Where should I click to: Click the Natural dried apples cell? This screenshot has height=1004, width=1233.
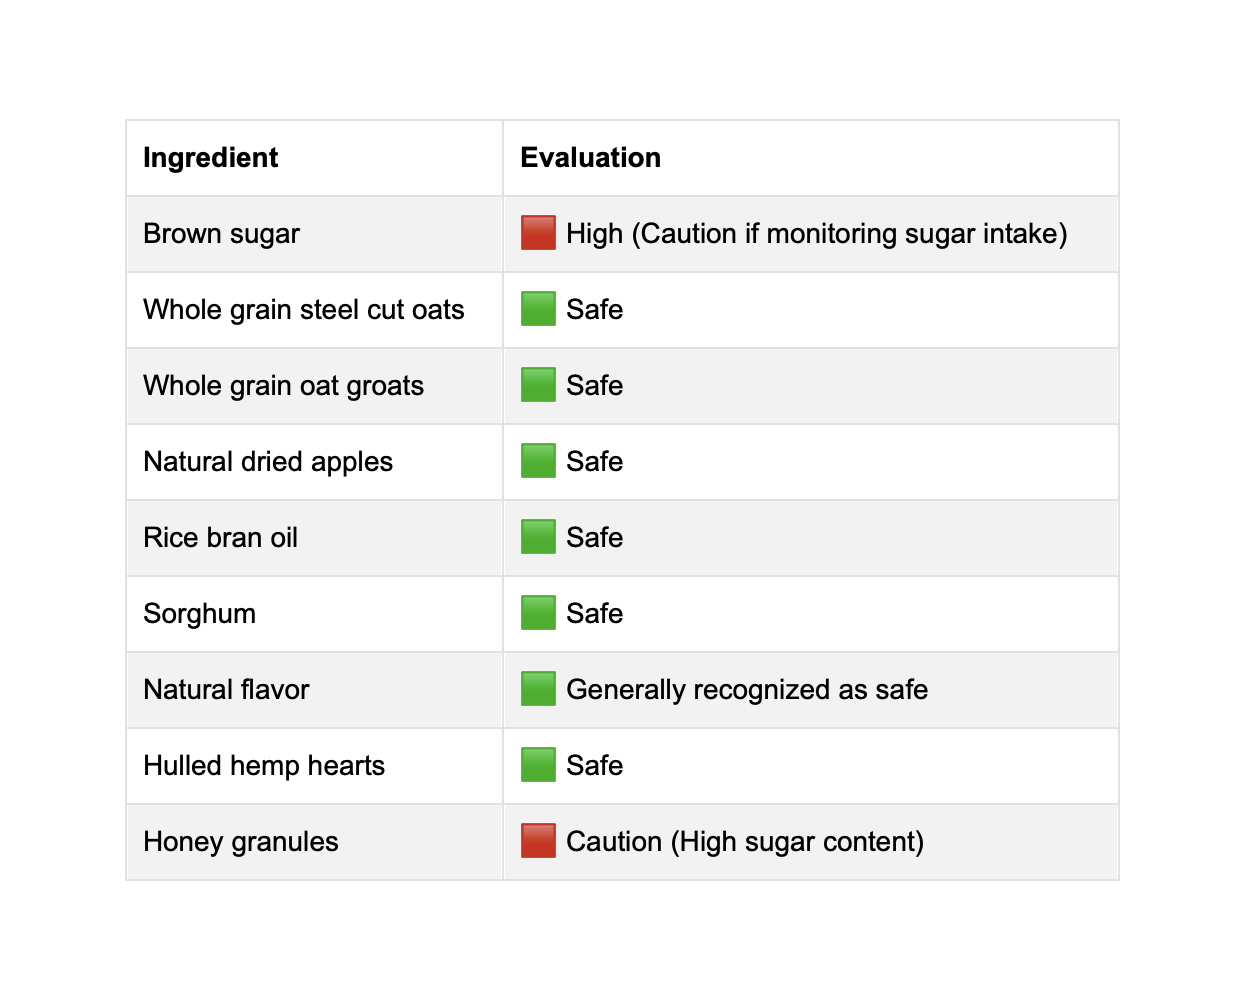click(314, 462)
